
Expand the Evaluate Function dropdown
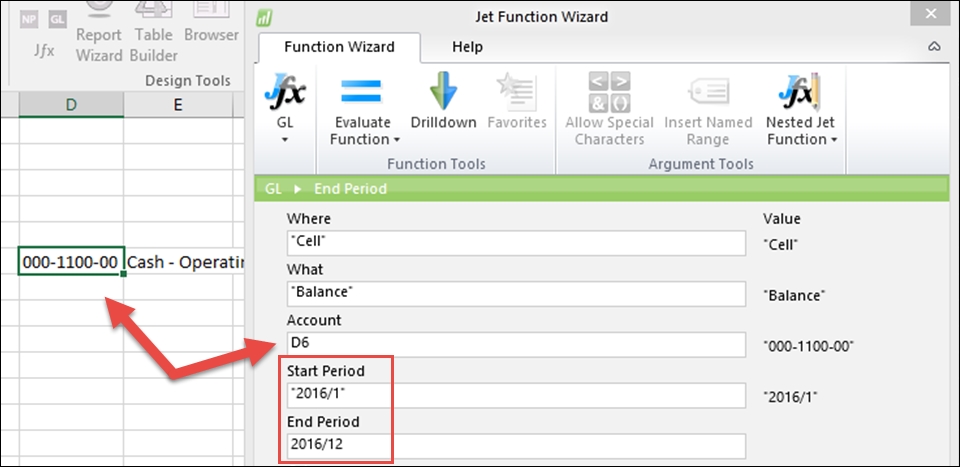pos(397,140)
